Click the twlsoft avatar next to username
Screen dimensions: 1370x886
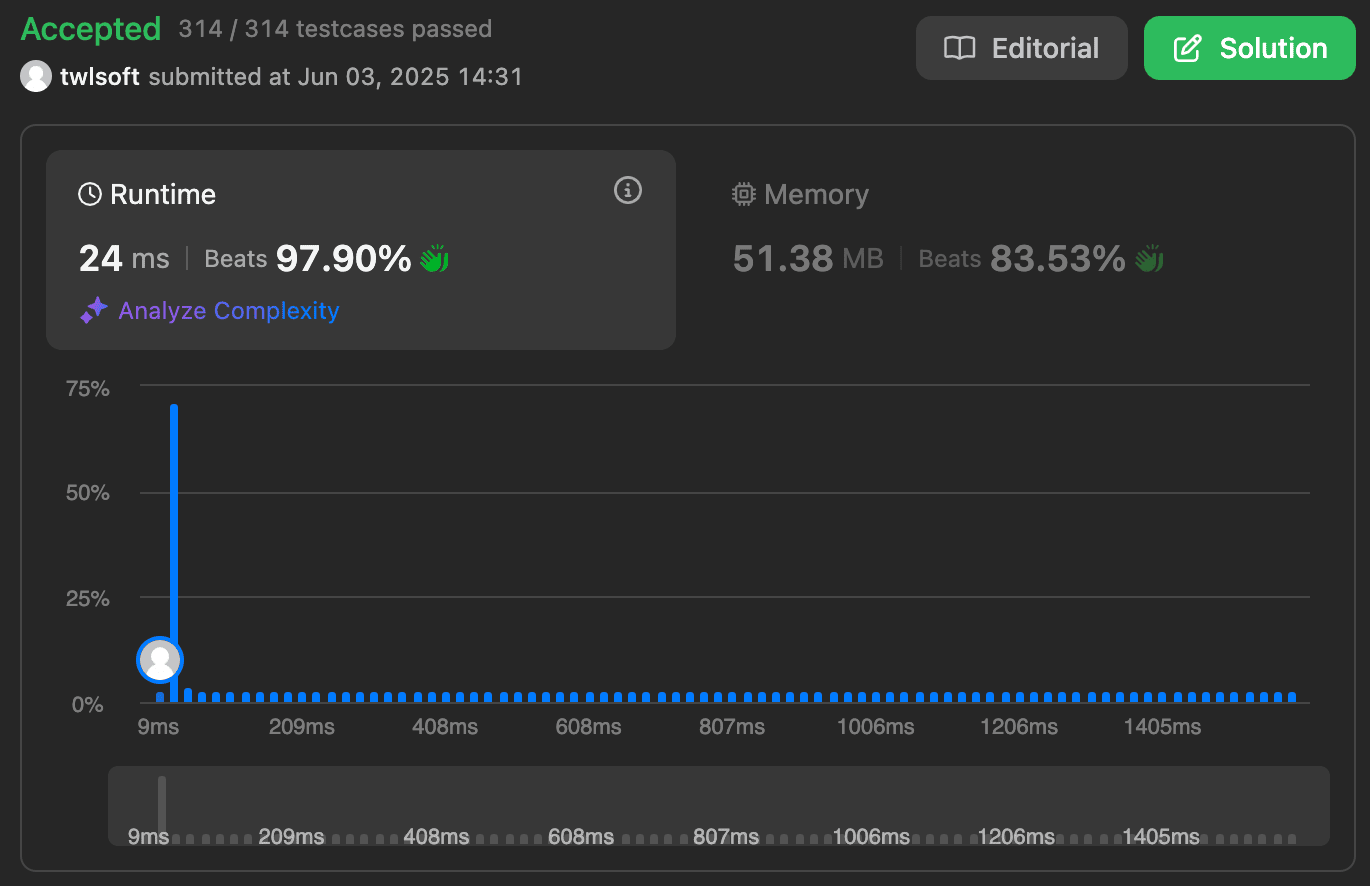pos(36,77)
